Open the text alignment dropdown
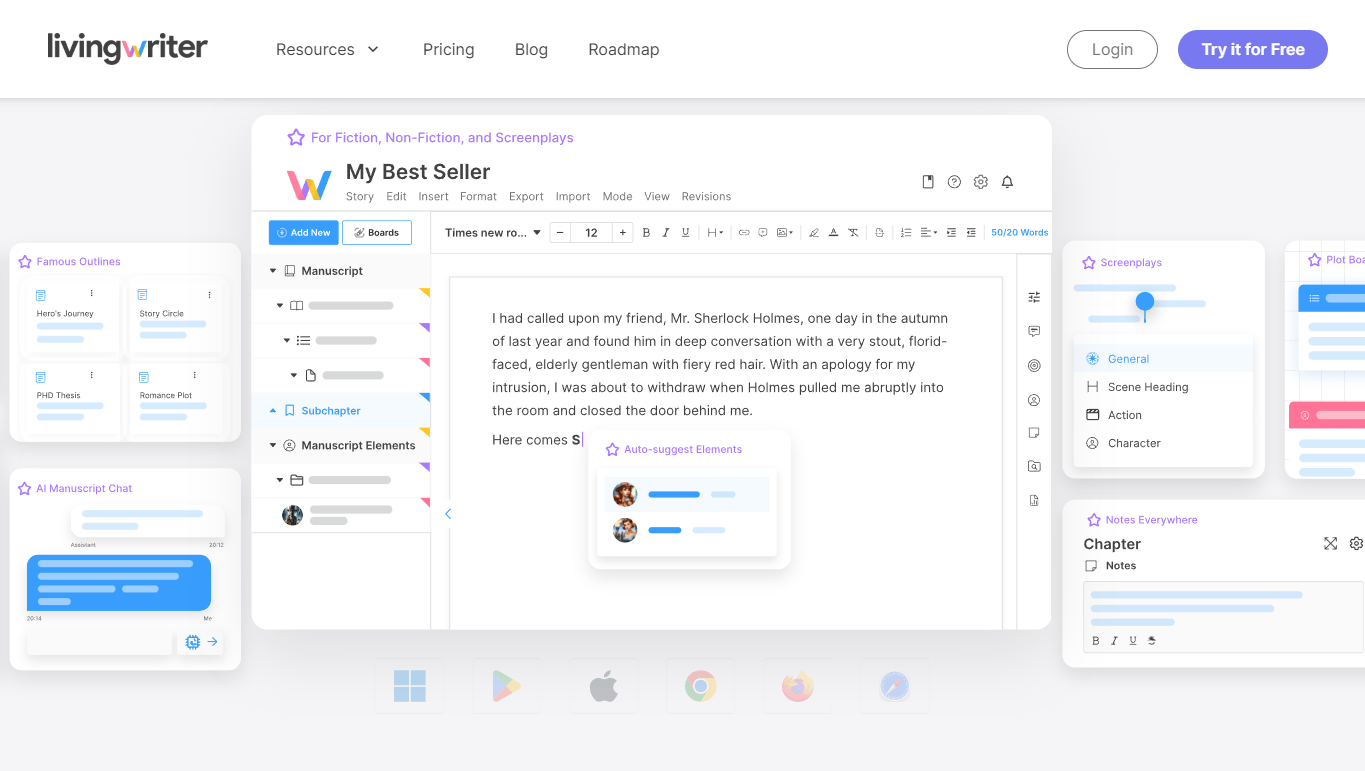This screenshot has height=771, width=1365. click(x=929, y=232)
